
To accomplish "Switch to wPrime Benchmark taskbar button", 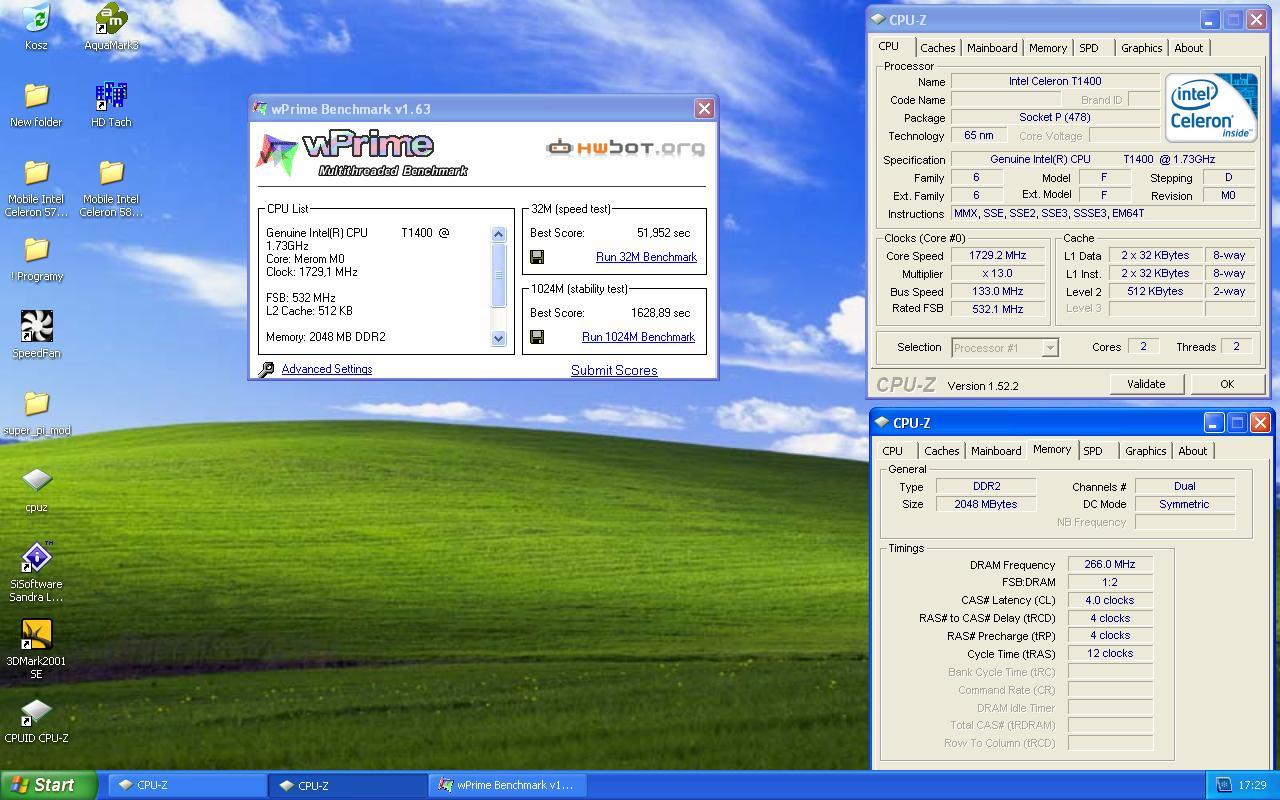I will [x=508, y=785].
